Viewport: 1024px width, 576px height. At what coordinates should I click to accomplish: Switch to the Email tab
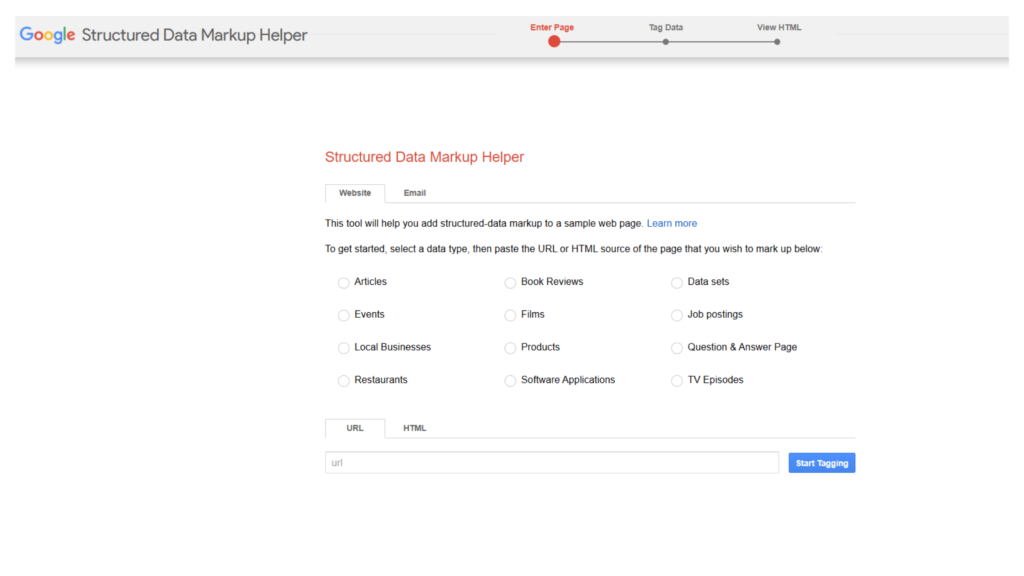pyautogui.click(x=415, y=193)
